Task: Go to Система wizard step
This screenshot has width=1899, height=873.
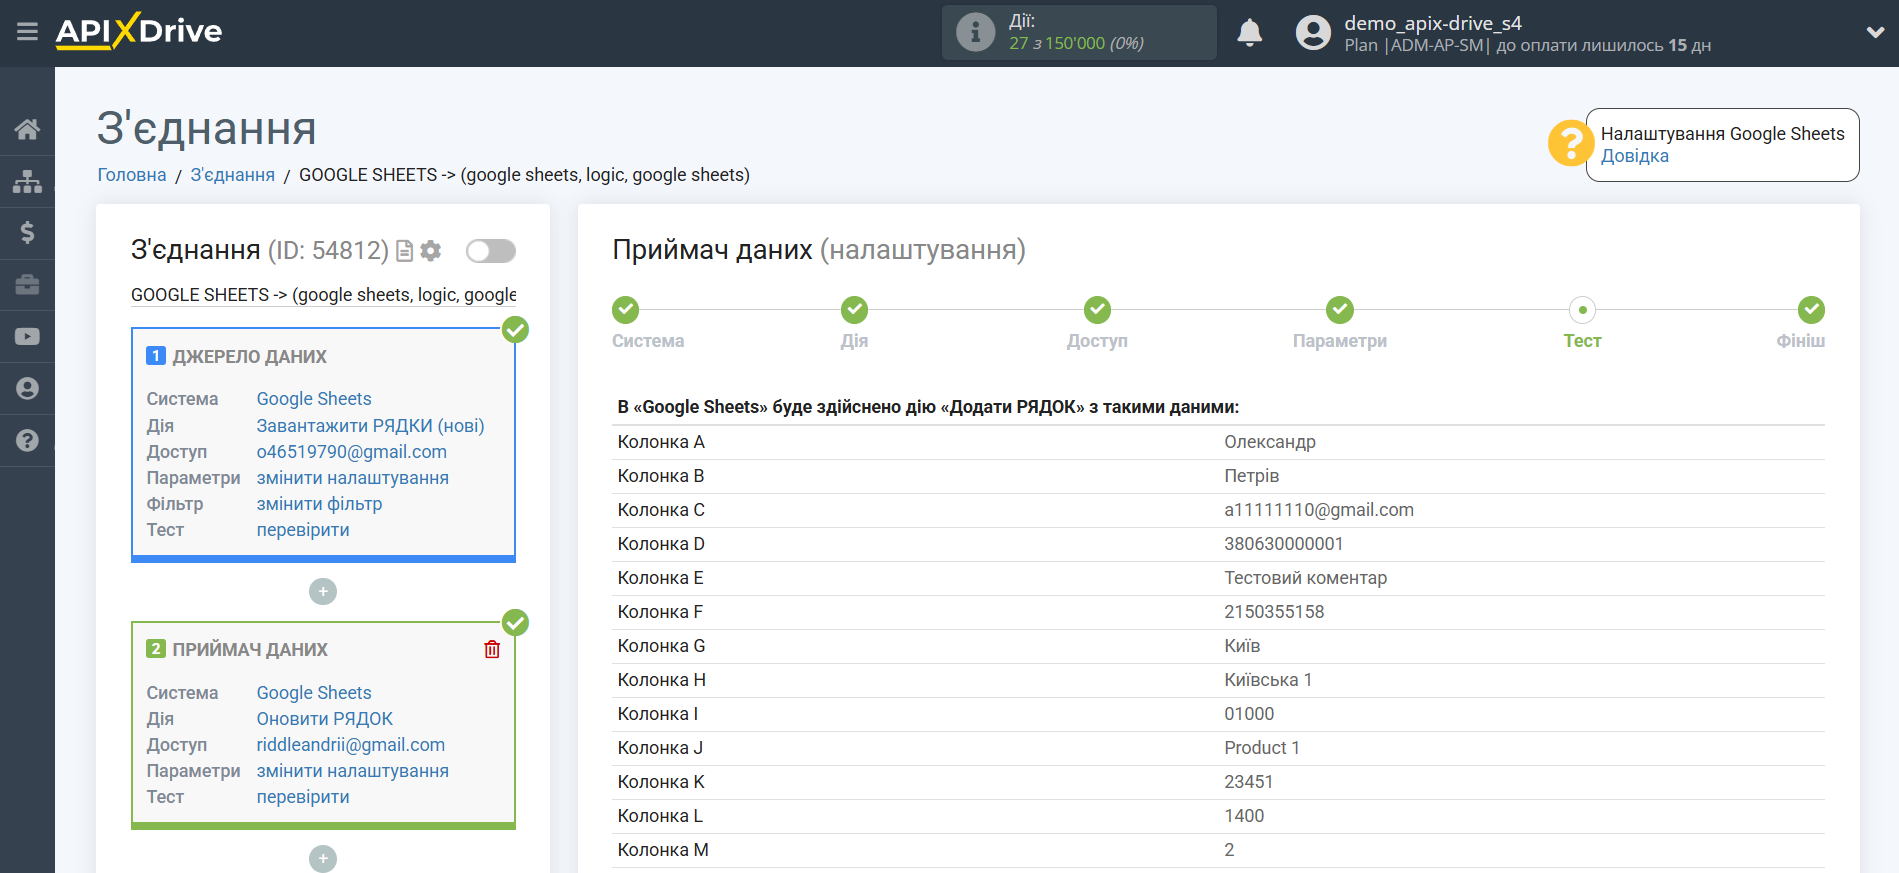Action: click(x=626, y=310)
